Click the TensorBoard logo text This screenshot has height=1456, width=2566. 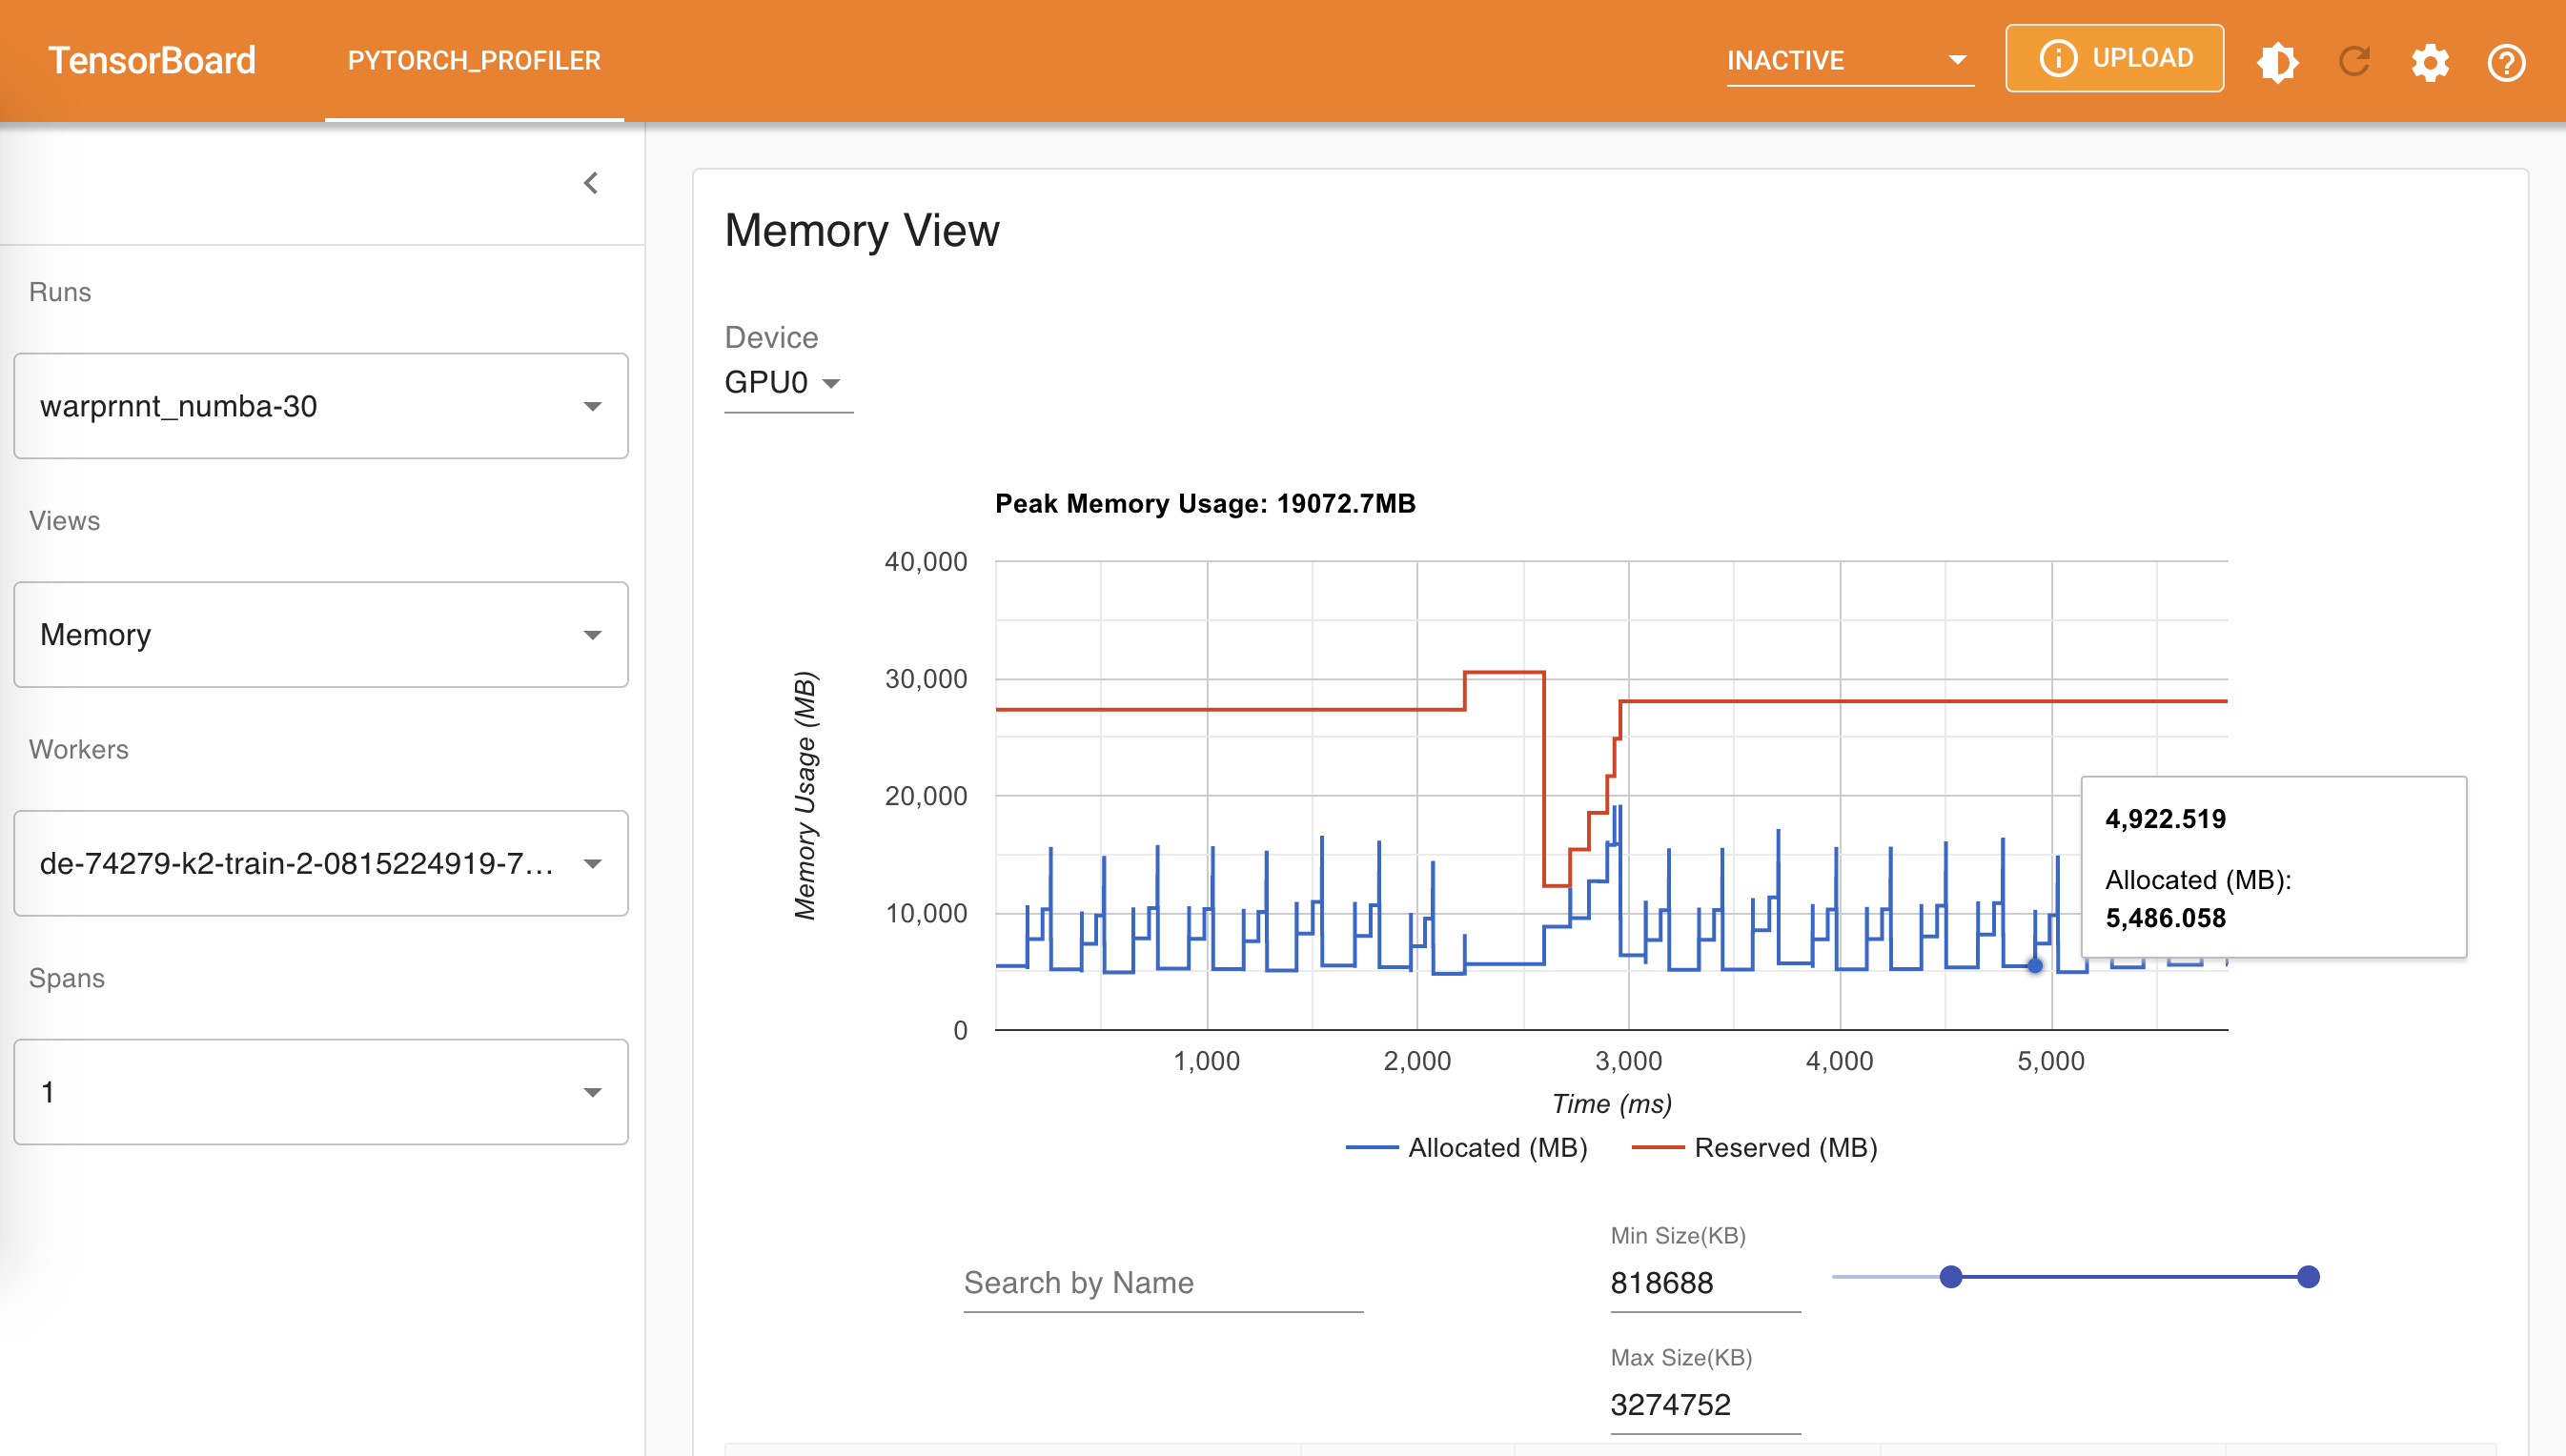[152, 60]
